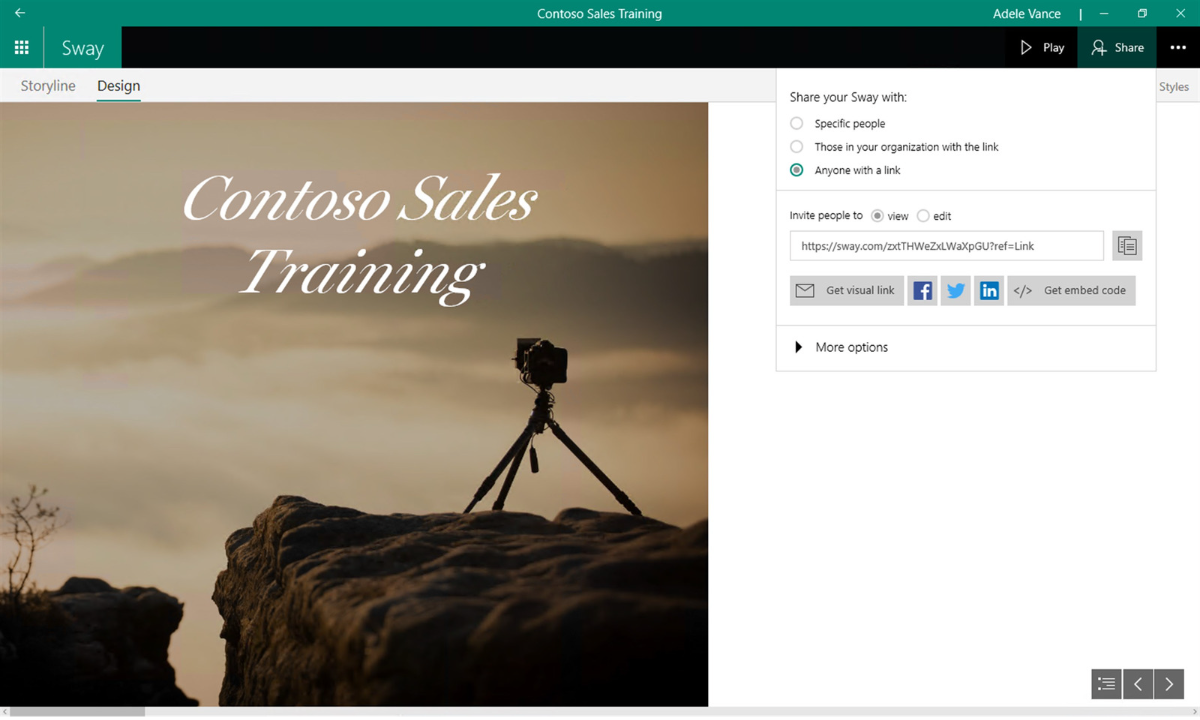Copy the share link using the copy icon
Screen dimensions: 1200x720
click(1127, 245)
